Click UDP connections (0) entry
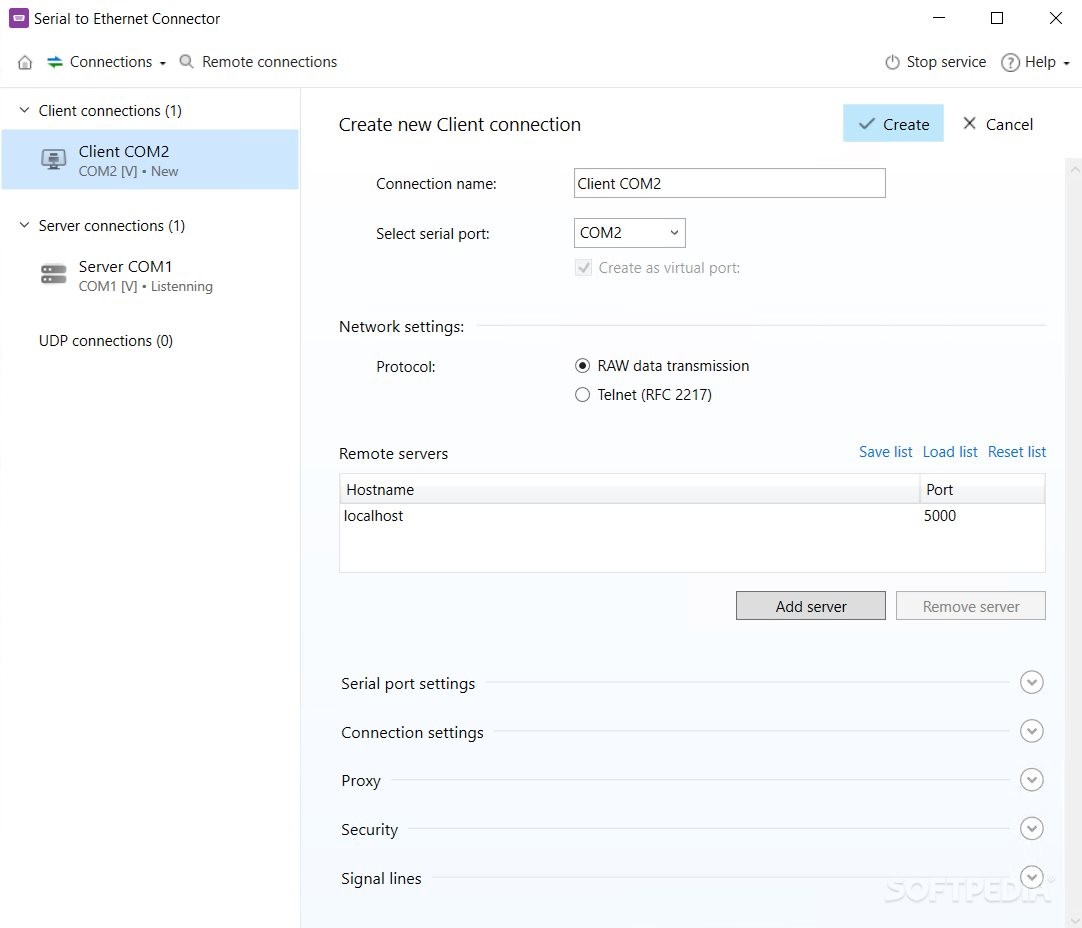This screenshot has height=928, width=1082. [x=106, y=341]
